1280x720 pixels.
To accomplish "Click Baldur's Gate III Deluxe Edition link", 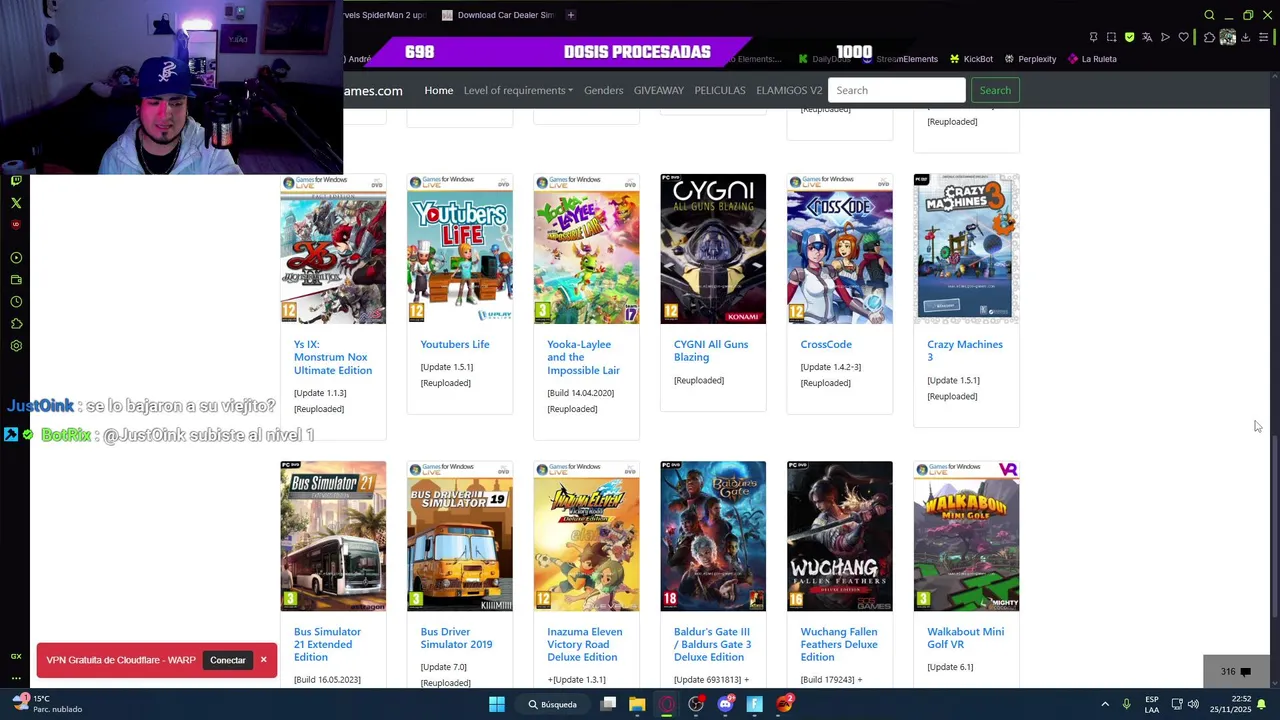I will [x=712, y=644].
